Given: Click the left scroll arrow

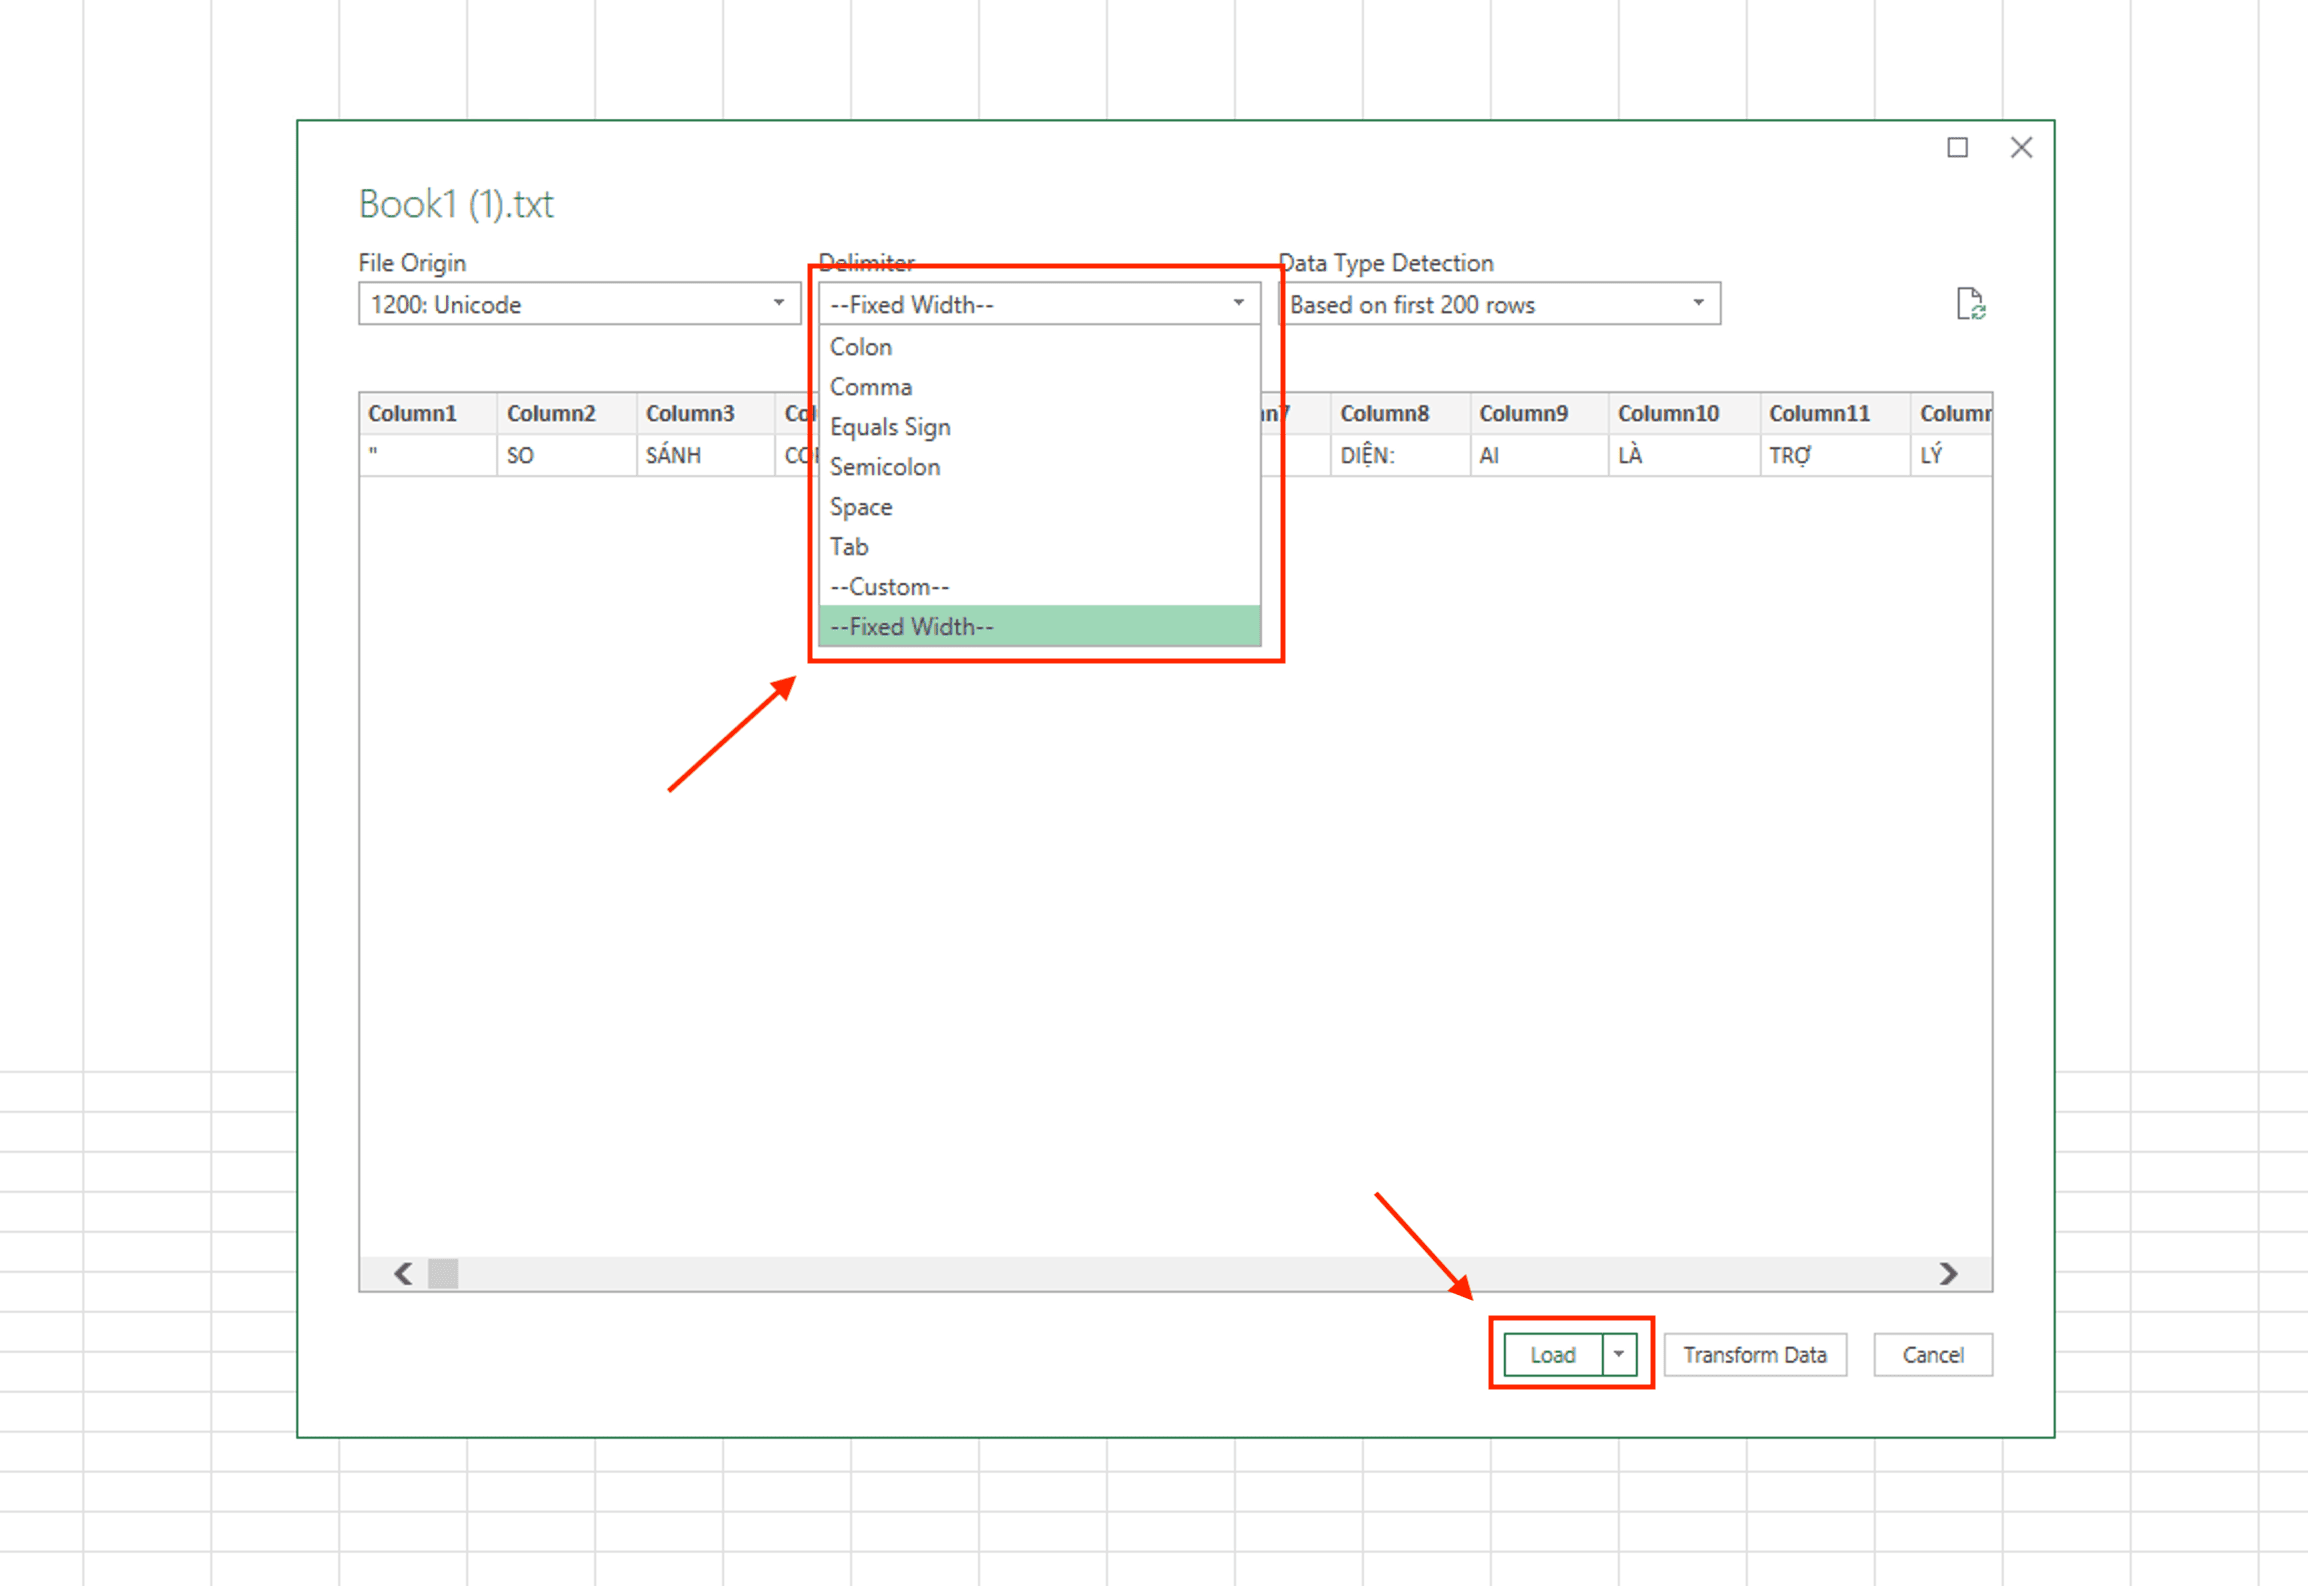Looking at the screenshot, I should tap(403, 1273).
